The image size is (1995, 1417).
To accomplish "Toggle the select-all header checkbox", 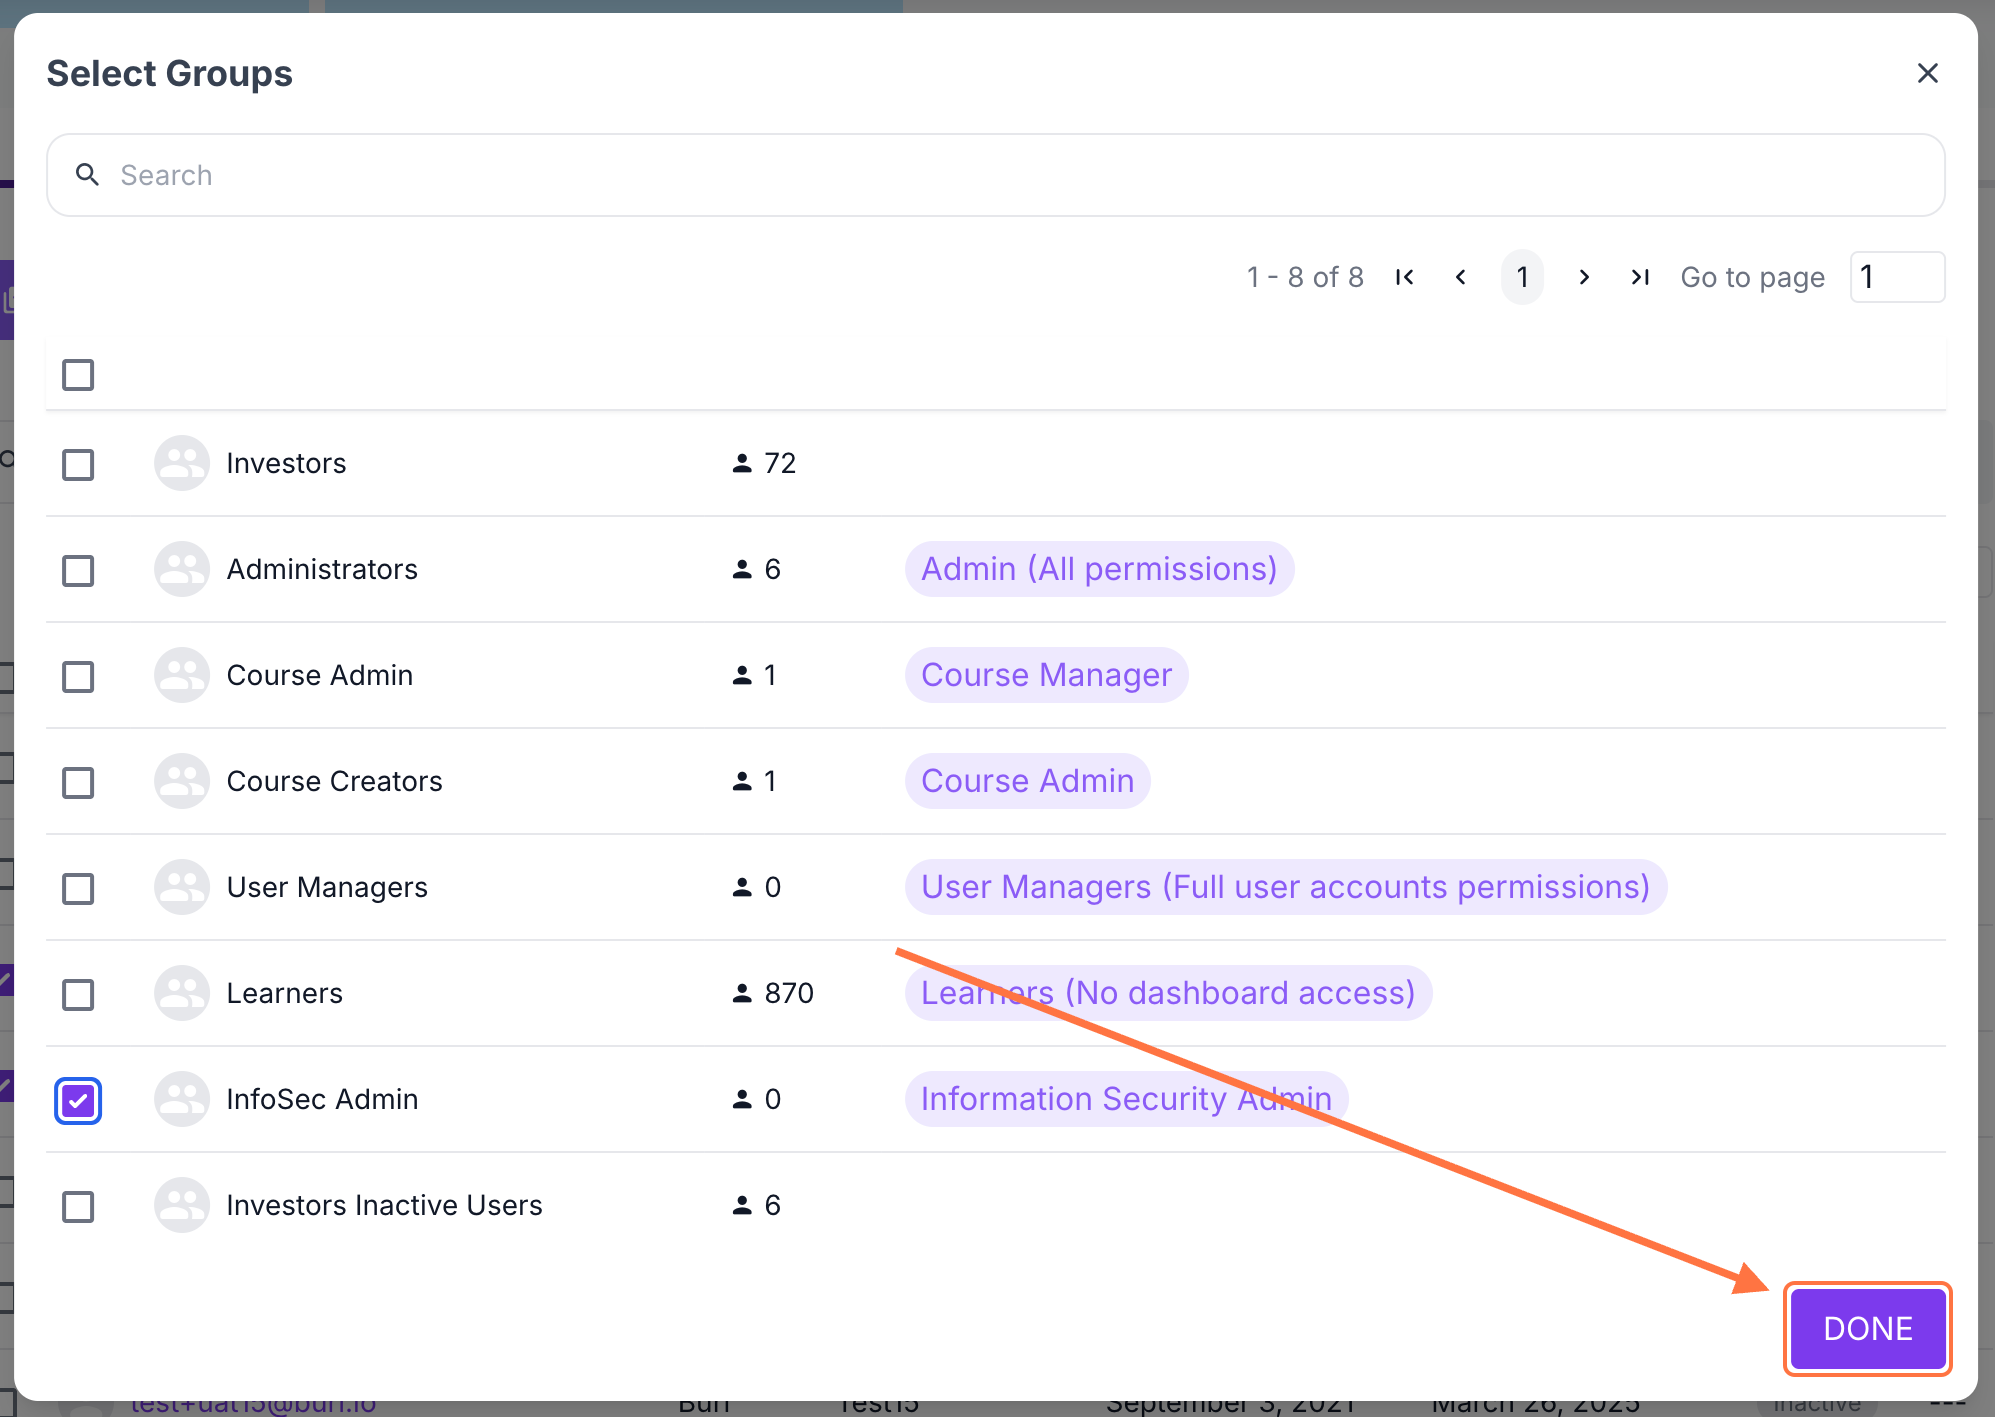I will (x=78, y=375).
